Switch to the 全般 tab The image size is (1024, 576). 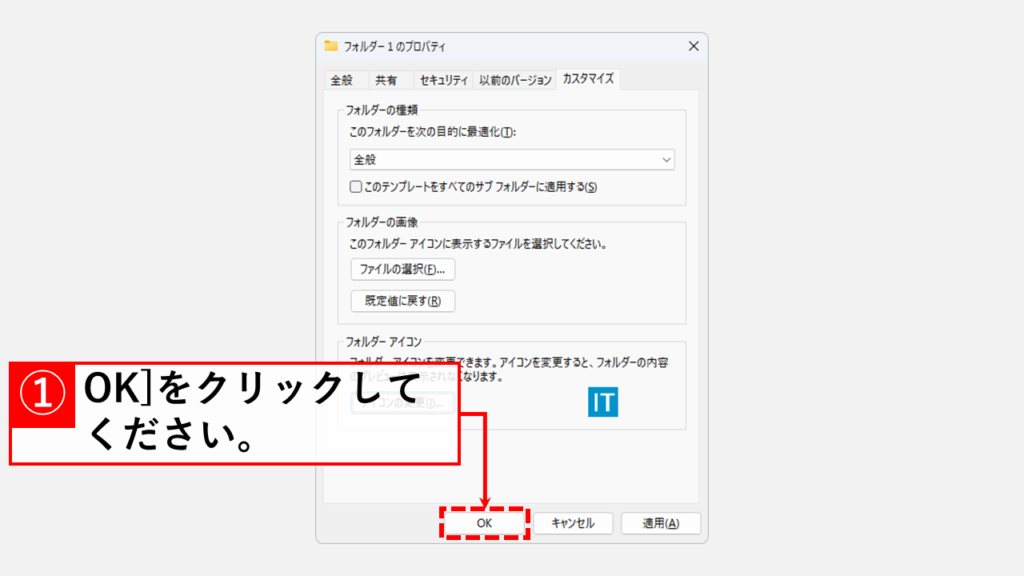[344, 77]
